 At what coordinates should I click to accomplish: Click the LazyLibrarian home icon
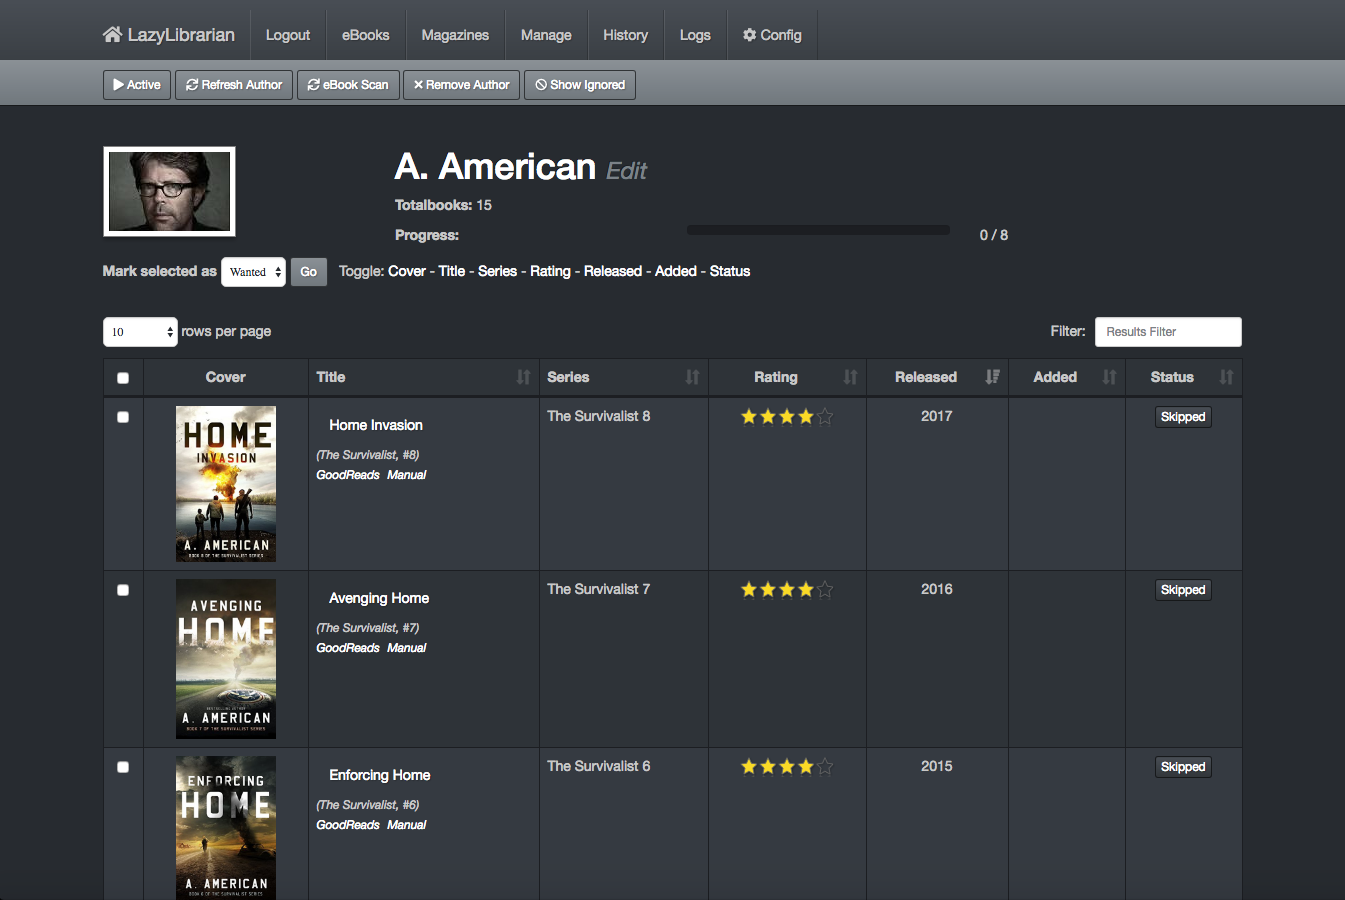tap(112, 35)
